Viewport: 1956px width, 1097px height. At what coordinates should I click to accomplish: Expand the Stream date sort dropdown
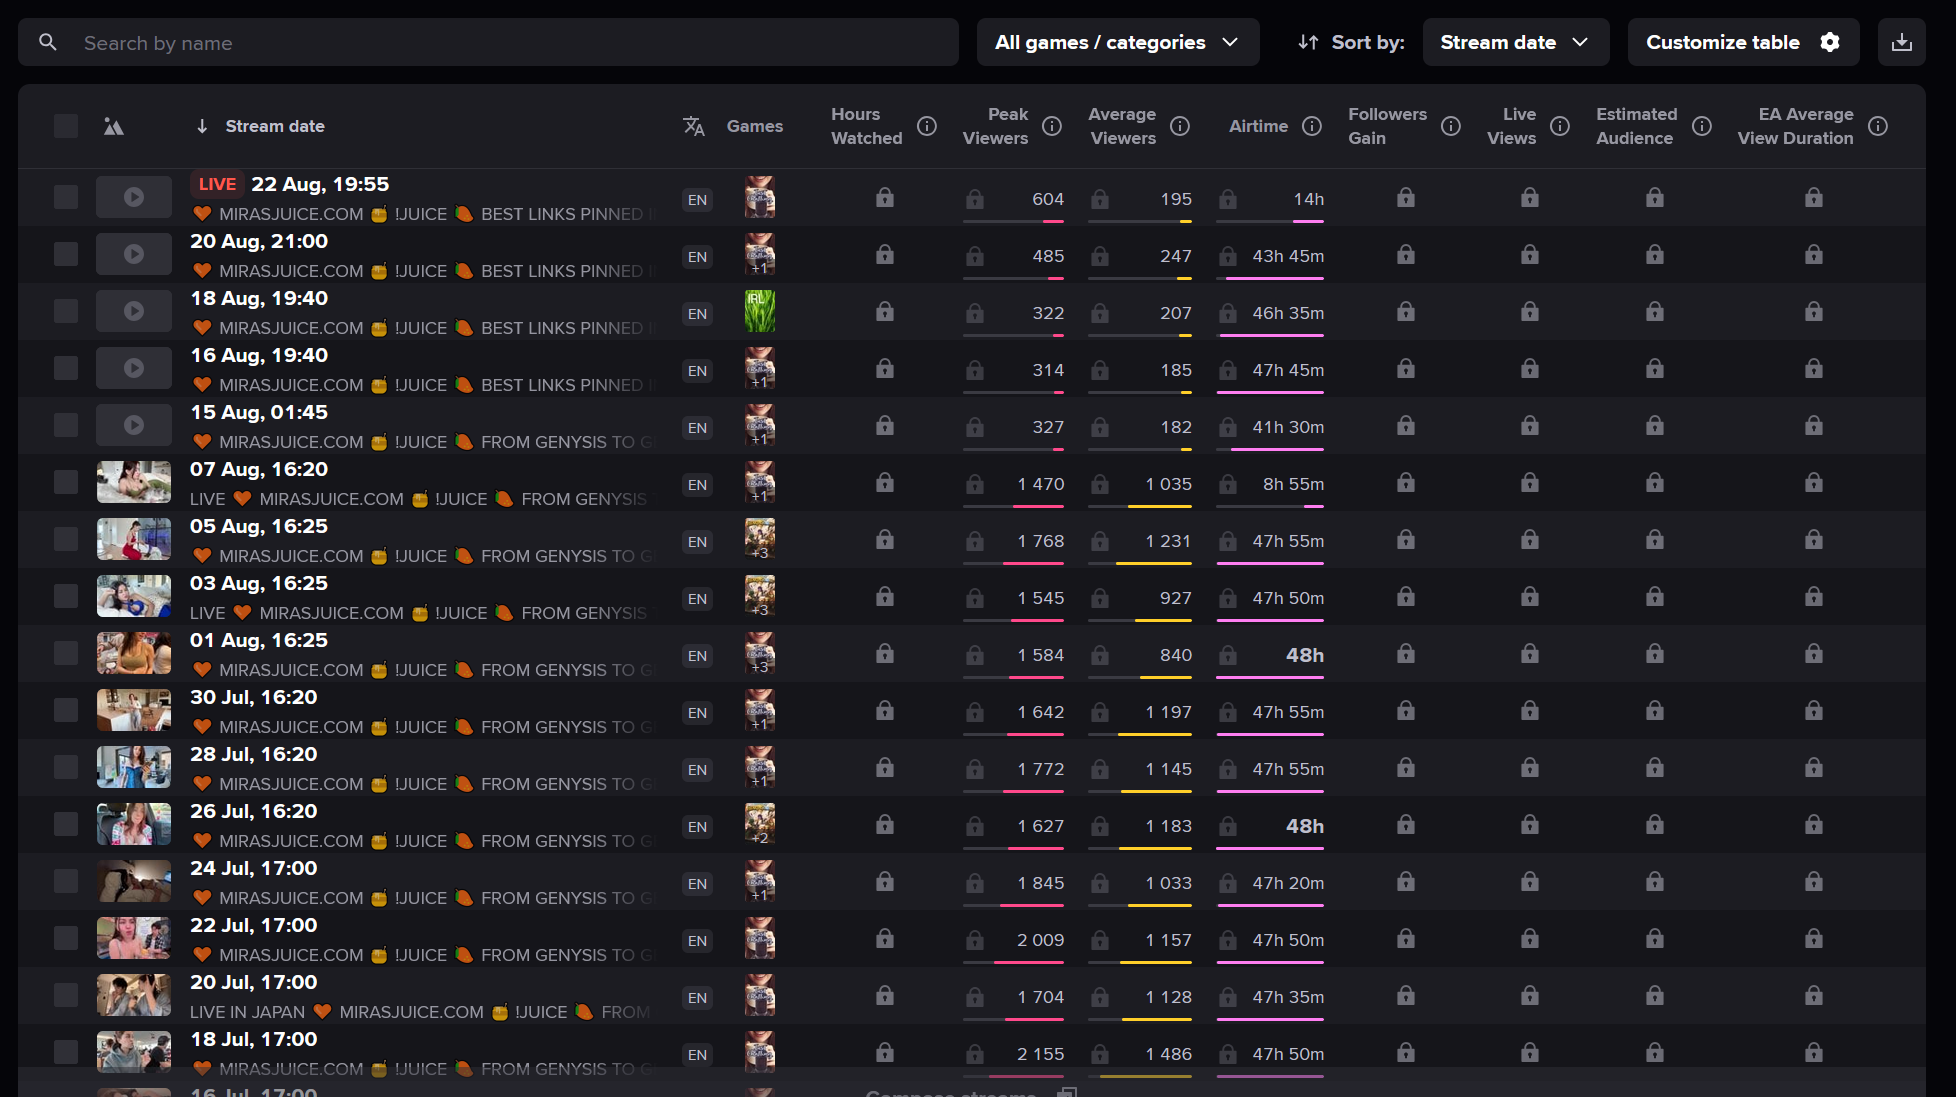[1515, 42]
